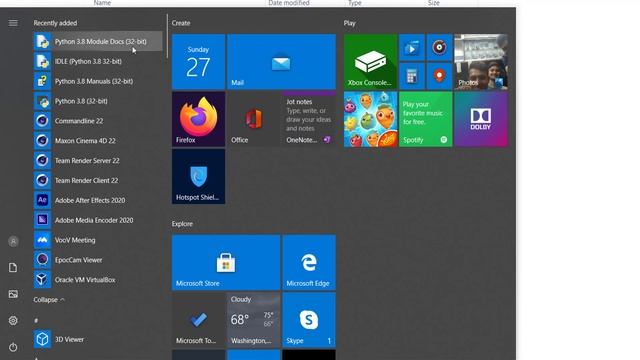Viewport: 640px width, 360px height.
Task: Launch Adobe Media Encoder 2020
Action: [98, 220]
